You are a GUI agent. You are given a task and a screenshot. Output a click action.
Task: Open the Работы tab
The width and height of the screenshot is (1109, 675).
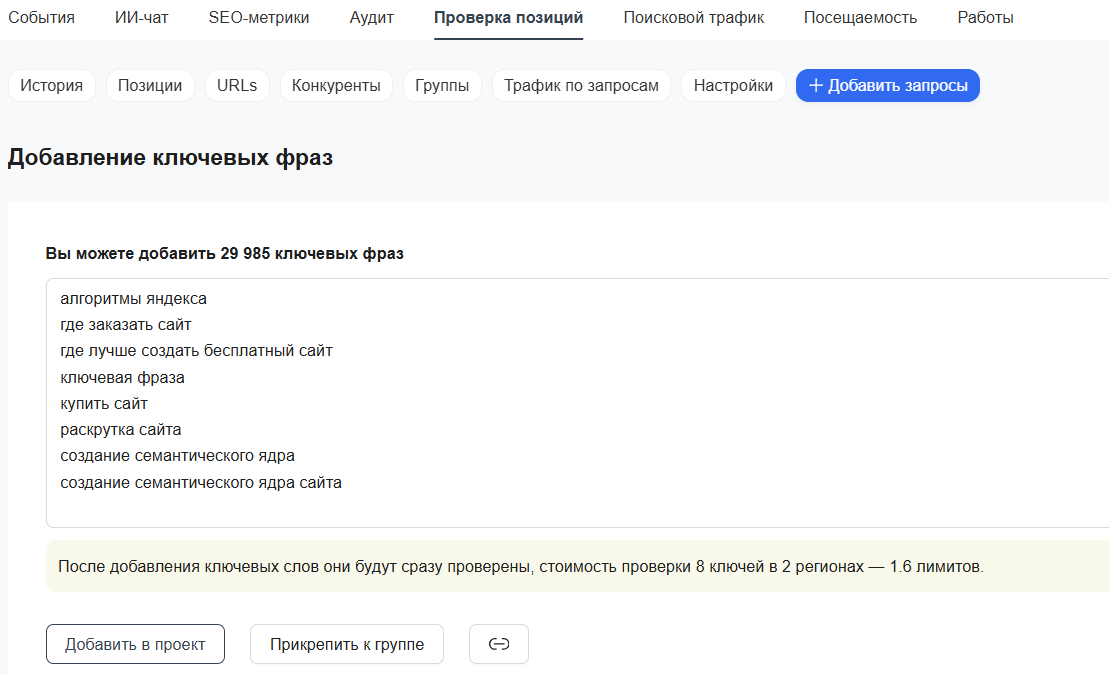pyautogui.click(x=985, y=18)
